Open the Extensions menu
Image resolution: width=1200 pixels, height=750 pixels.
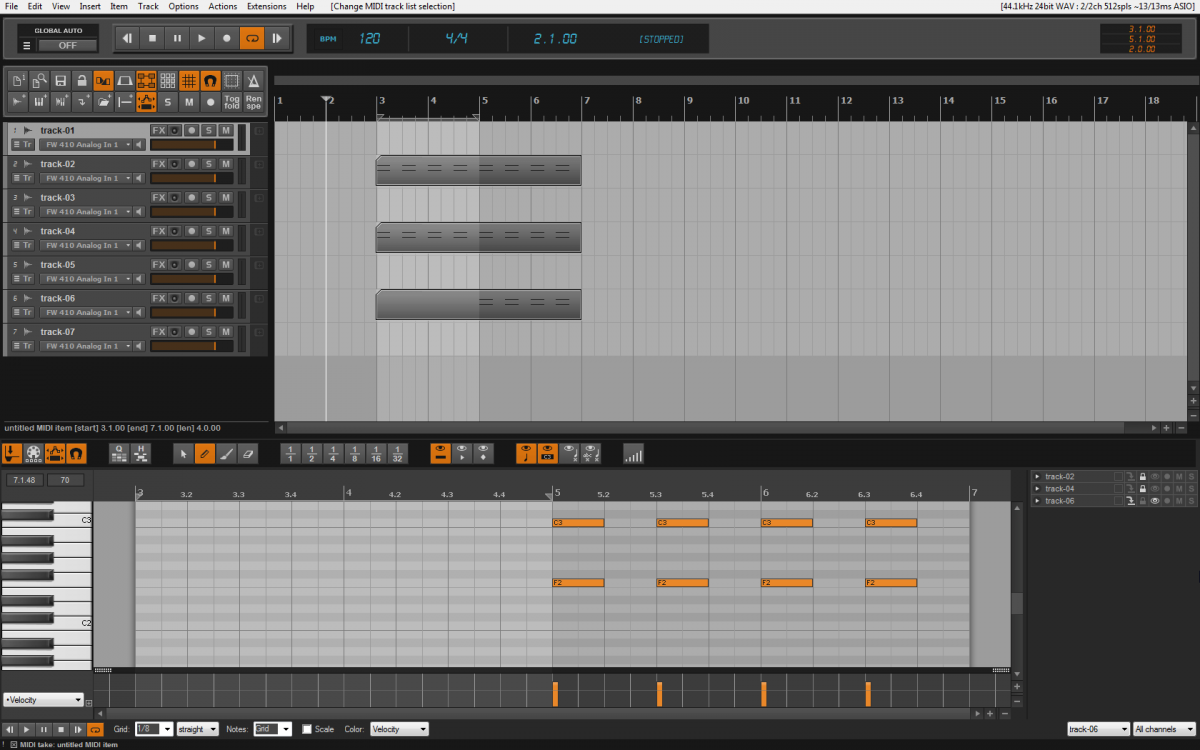tap(266, 6)
